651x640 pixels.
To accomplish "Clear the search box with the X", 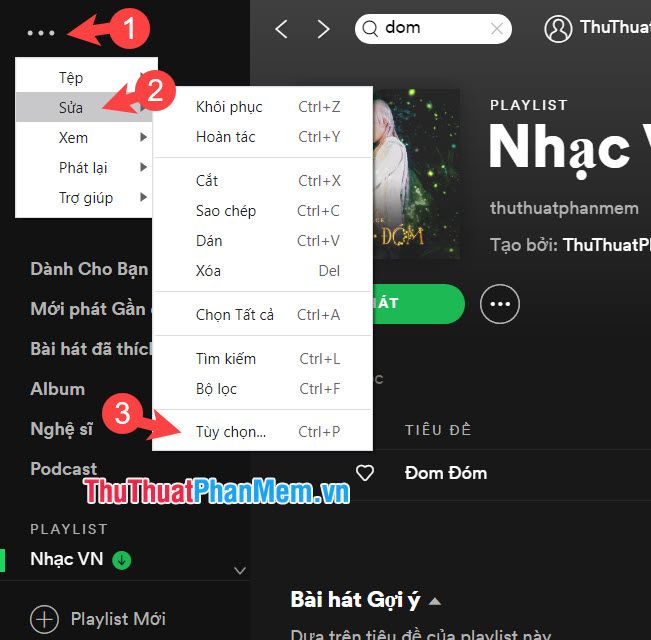I will pyautogui.click(x=497, y=29).
